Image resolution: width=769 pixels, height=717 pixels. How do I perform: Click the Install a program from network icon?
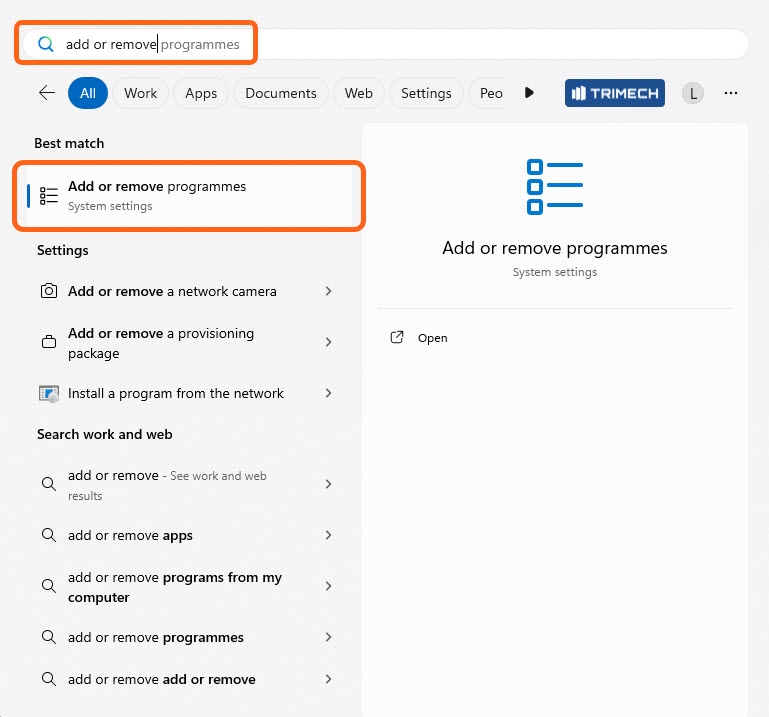(x=48, y=394)
